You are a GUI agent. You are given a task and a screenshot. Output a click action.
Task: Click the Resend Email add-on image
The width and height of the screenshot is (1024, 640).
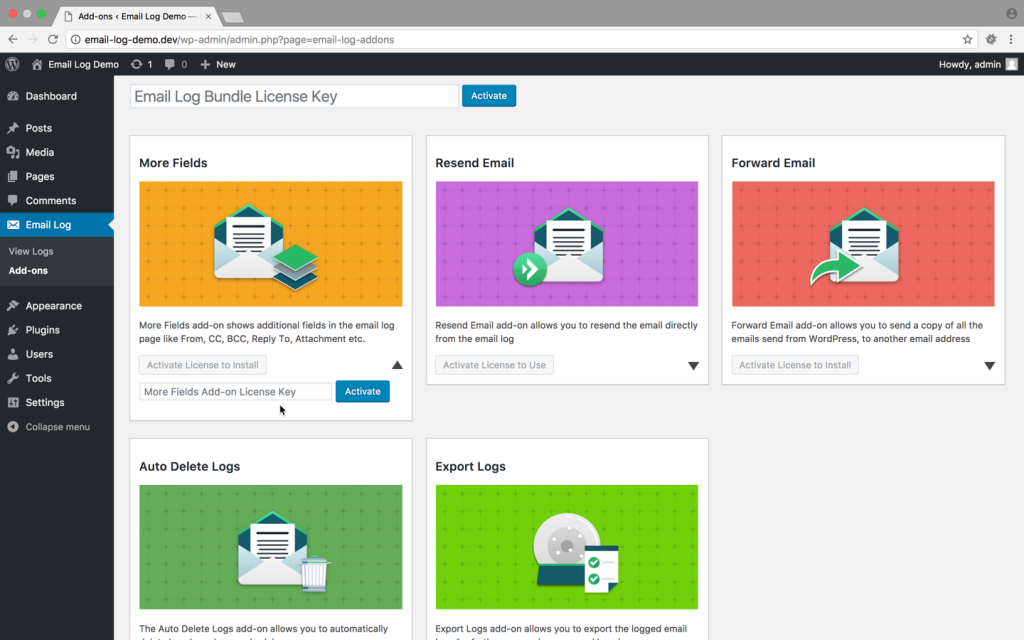coord(567,244)
